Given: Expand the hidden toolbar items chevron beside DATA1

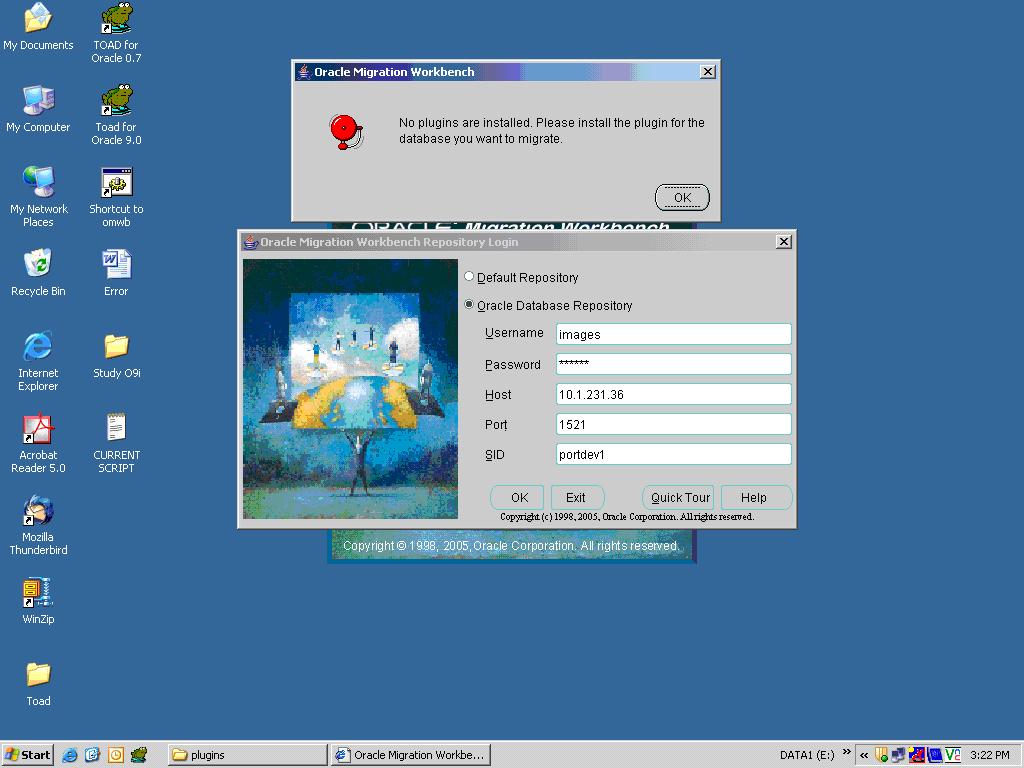Looking at the screenshot, I should (x=846, y=752).
